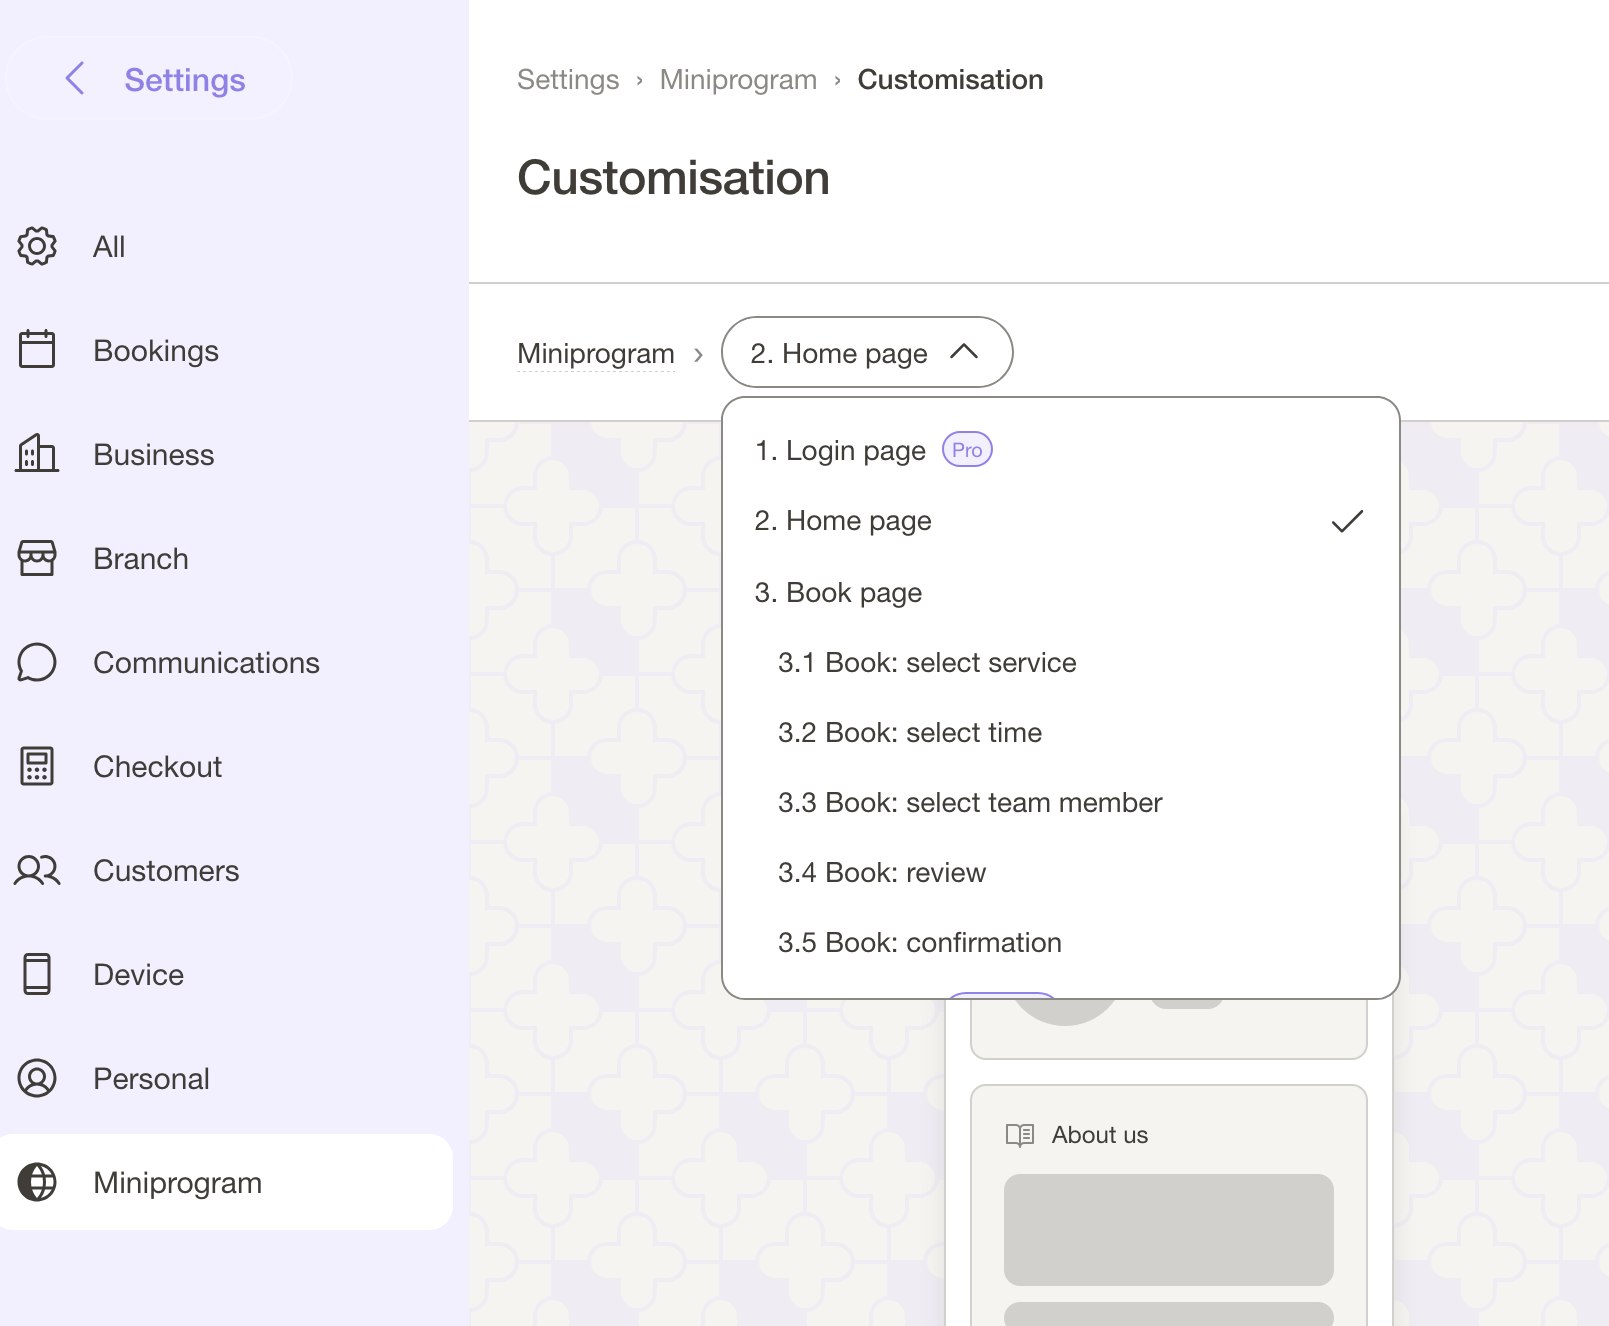Click the calendar icon for Bookings
This screenshot has width=1609, height=1326.
[x=37, y=350]
